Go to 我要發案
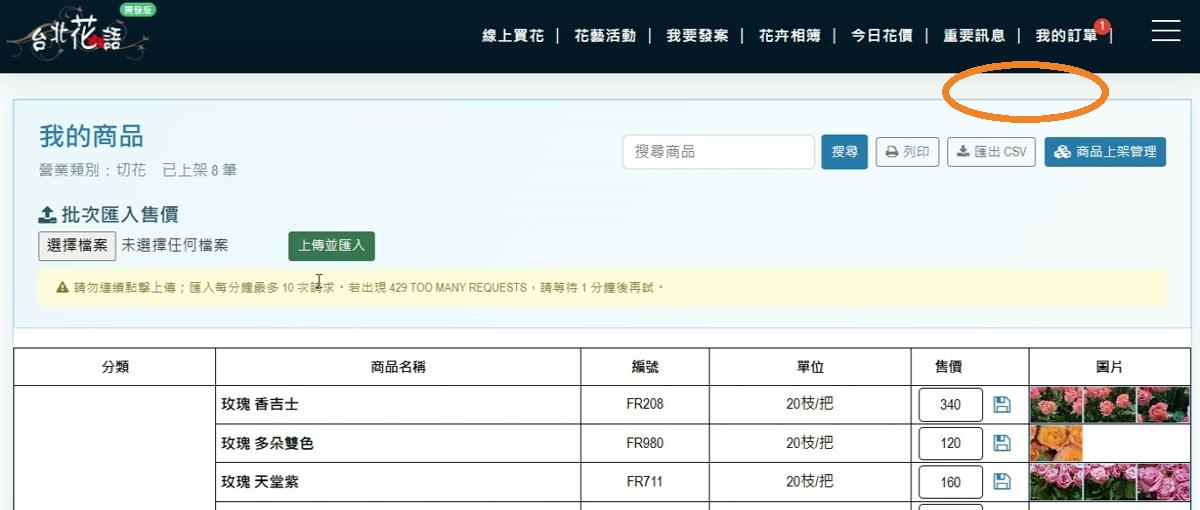 pyautogui.click(x=697, y=36)
